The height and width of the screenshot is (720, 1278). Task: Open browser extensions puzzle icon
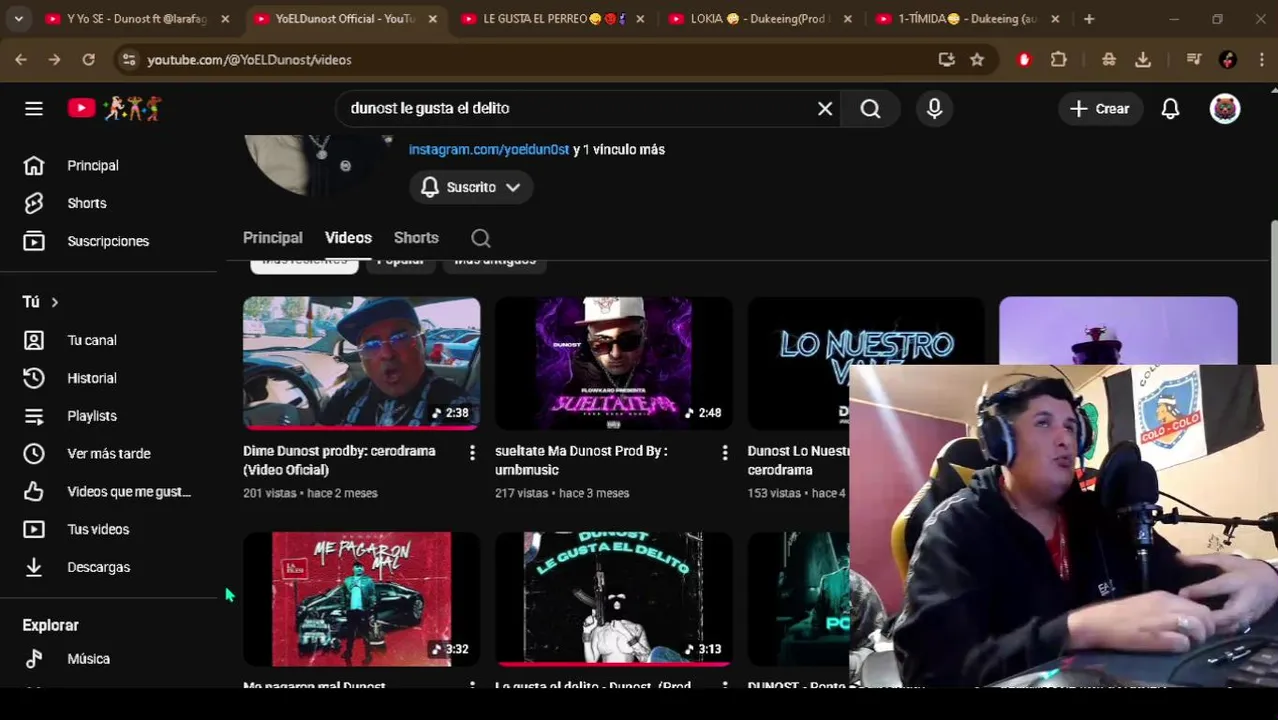[1058, 60]
